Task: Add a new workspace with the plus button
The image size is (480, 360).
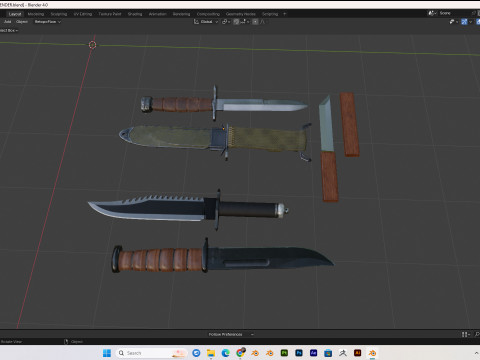Action: [x=284, y=14]
